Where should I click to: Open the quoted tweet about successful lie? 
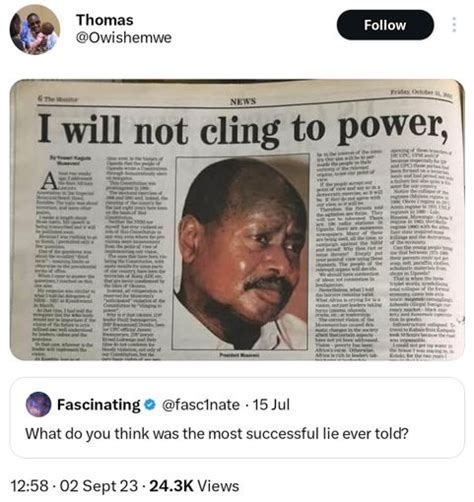click(237, 417)
